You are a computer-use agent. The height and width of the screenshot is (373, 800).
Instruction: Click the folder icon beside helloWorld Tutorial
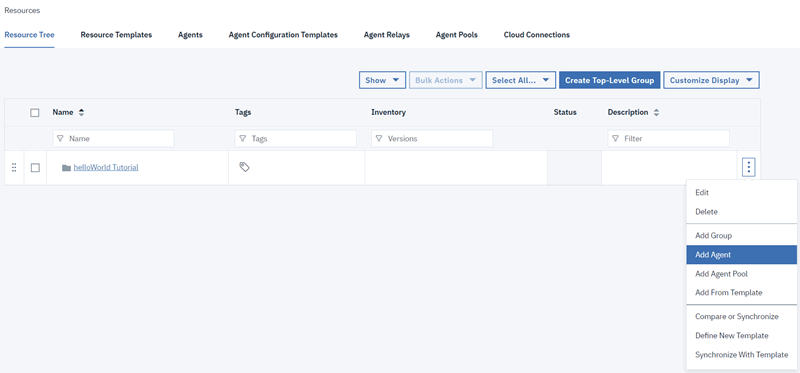[66, 167]
